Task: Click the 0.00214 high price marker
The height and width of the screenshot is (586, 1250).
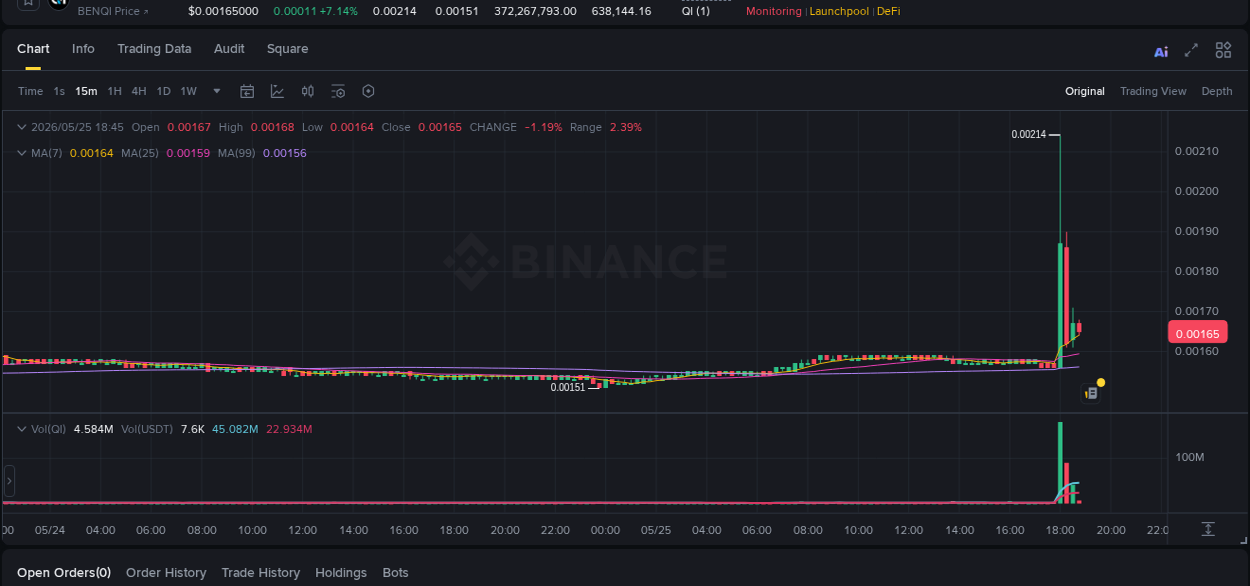Action: pyautogui.click(x=1028, y=134)
